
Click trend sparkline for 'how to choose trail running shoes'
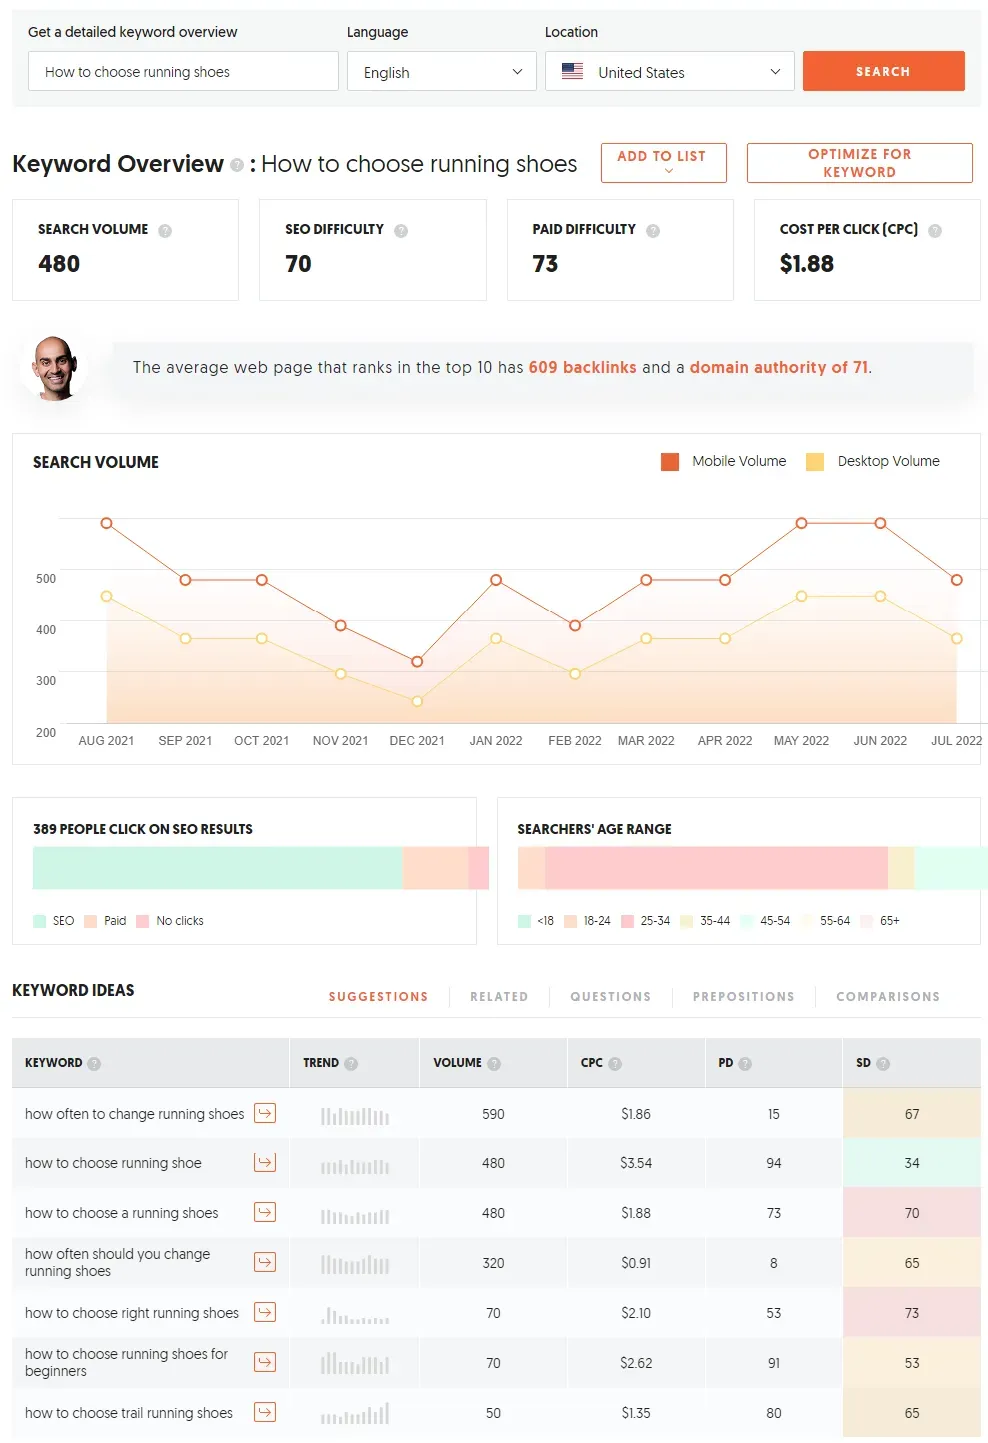(x=355, y=1413)
